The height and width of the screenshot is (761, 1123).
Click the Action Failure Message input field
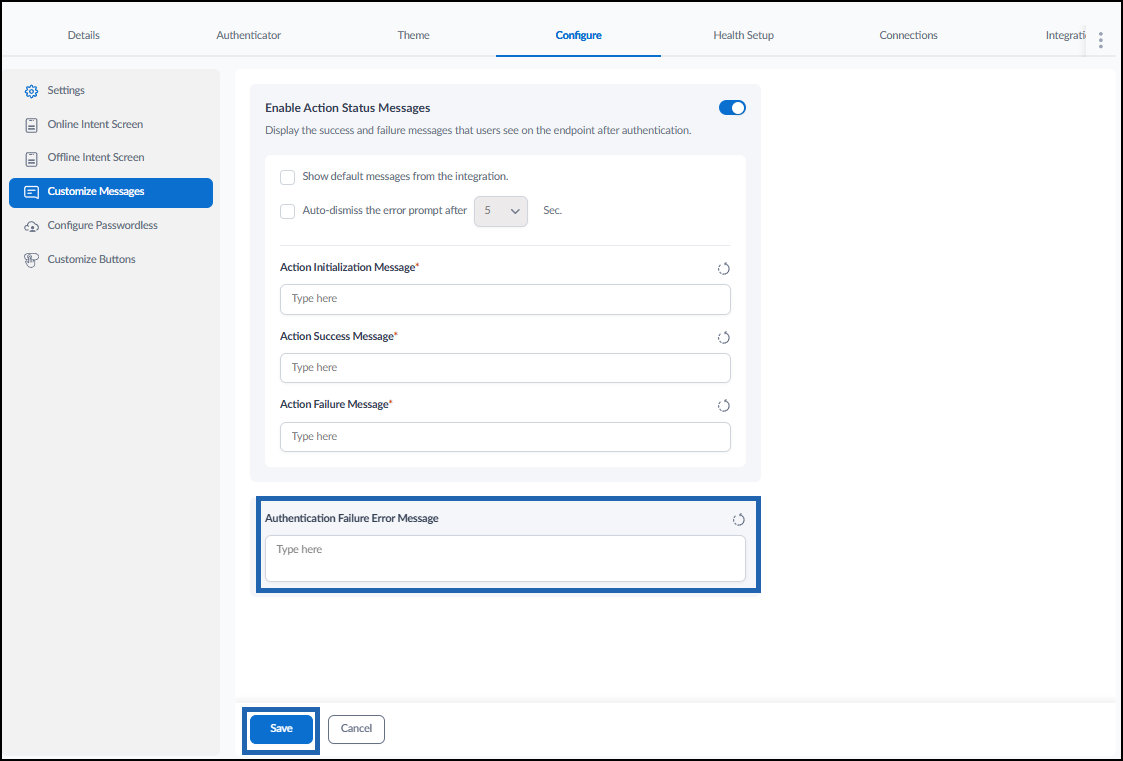505,437
